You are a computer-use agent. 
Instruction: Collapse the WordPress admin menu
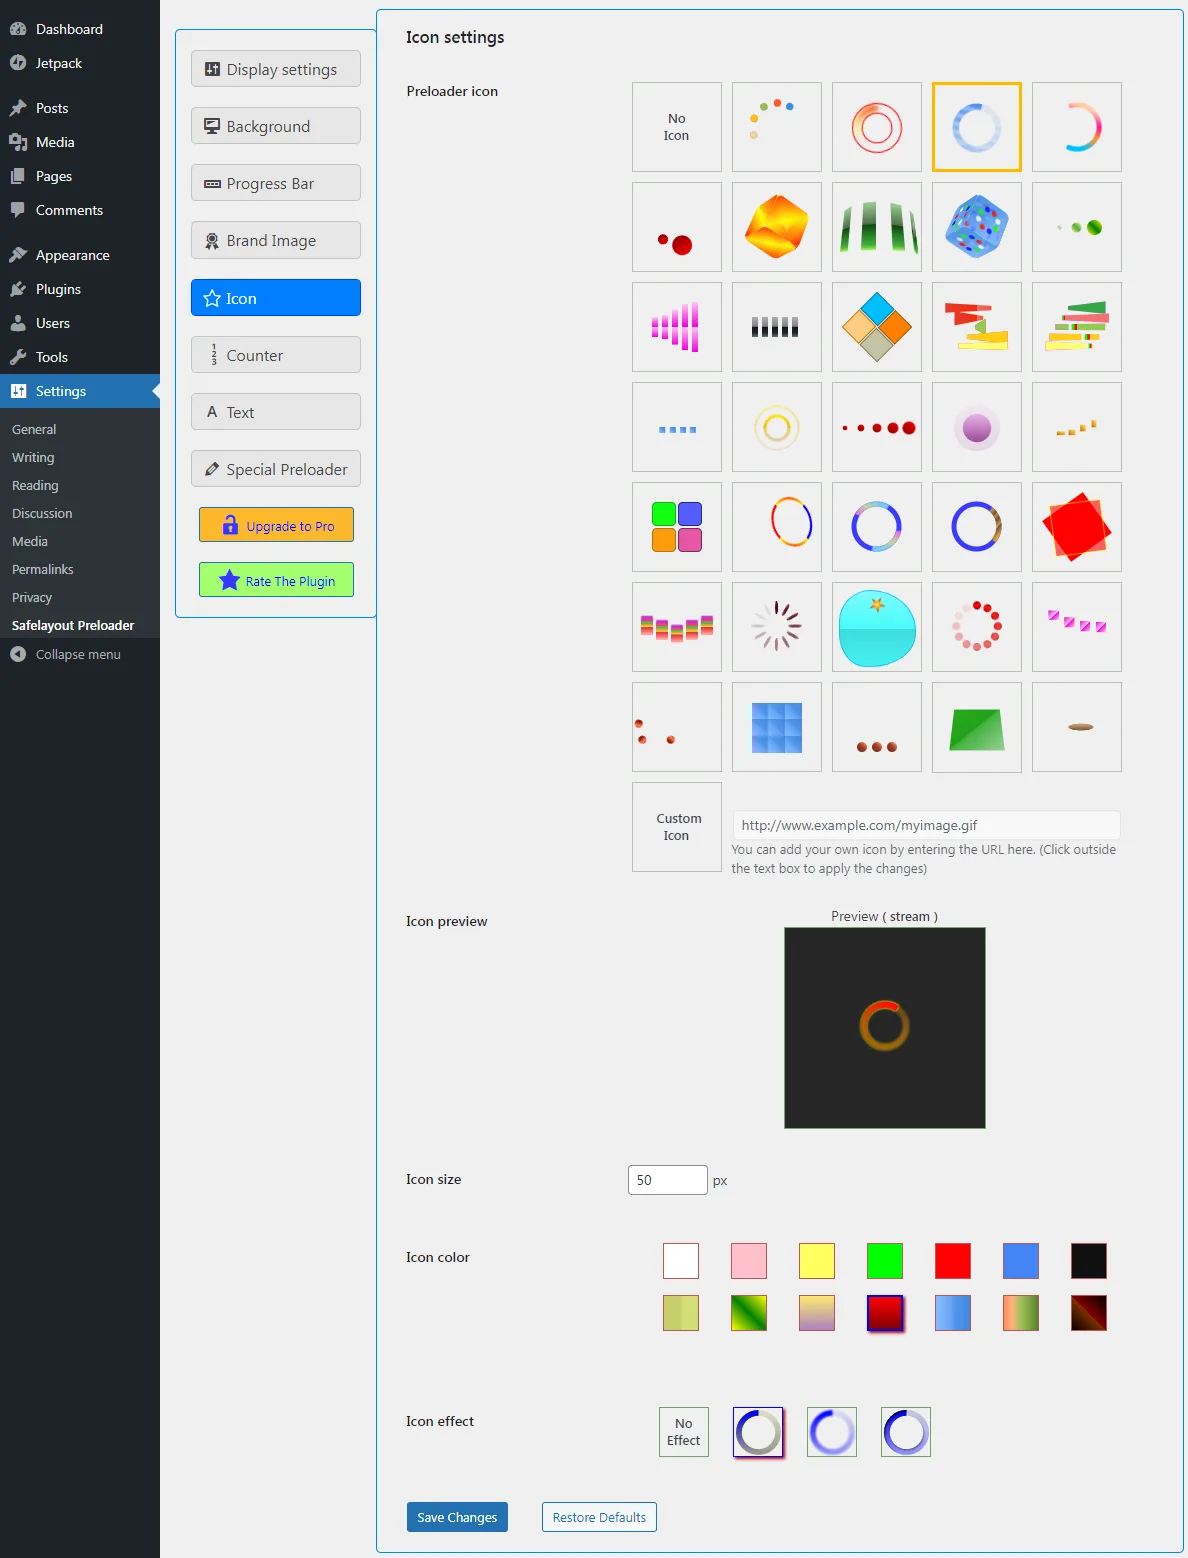78,654
